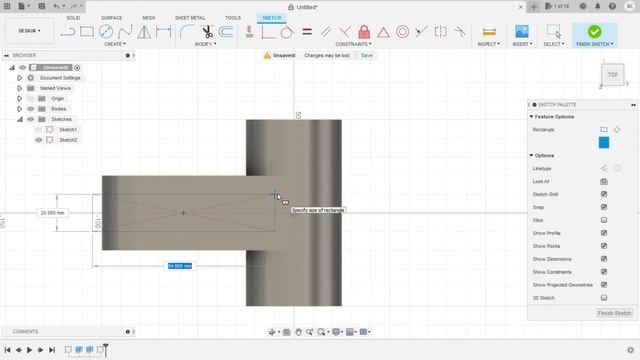Click the active Sketch tab
Screen dimensions: 640x360
(x=272, y=18)
